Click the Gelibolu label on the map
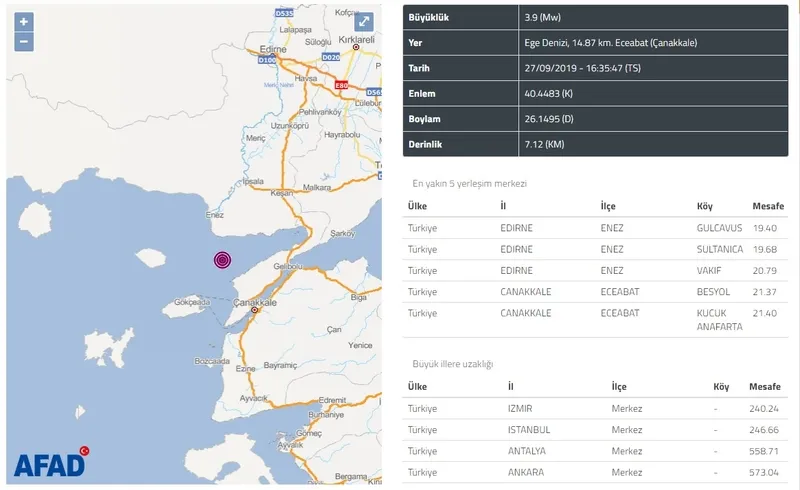The height and width of the screenshot is (490, 800). 288,266
